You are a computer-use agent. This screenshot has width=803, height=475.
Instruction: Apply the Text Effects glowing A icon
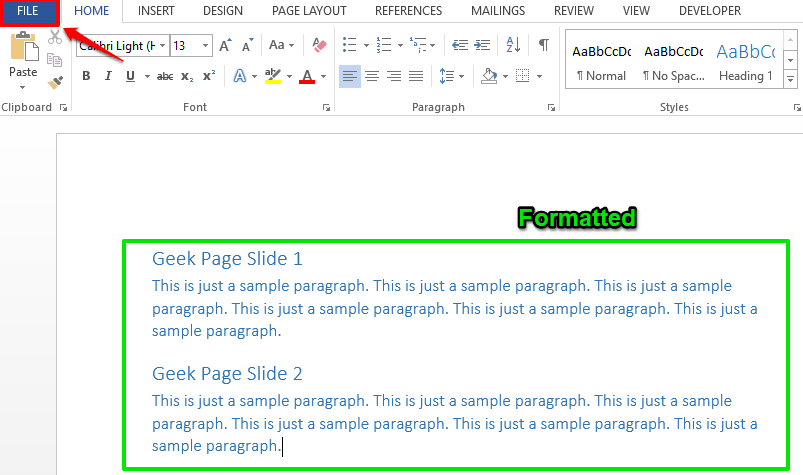[x=240, y=76]
